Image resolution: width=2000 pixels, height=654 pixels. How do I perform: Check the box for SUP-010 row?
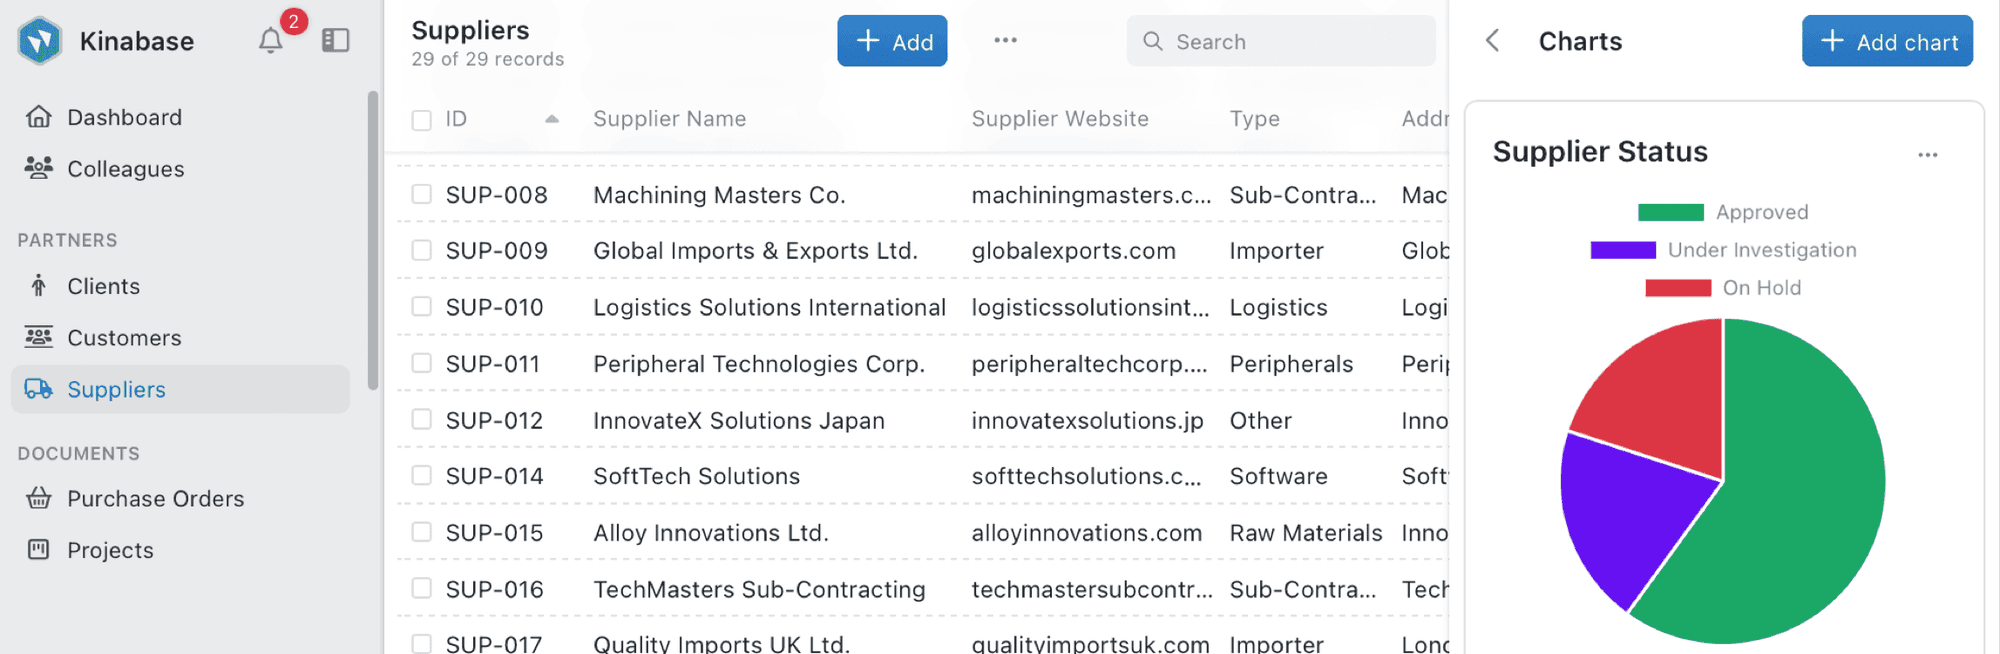[x=422, y=307]
